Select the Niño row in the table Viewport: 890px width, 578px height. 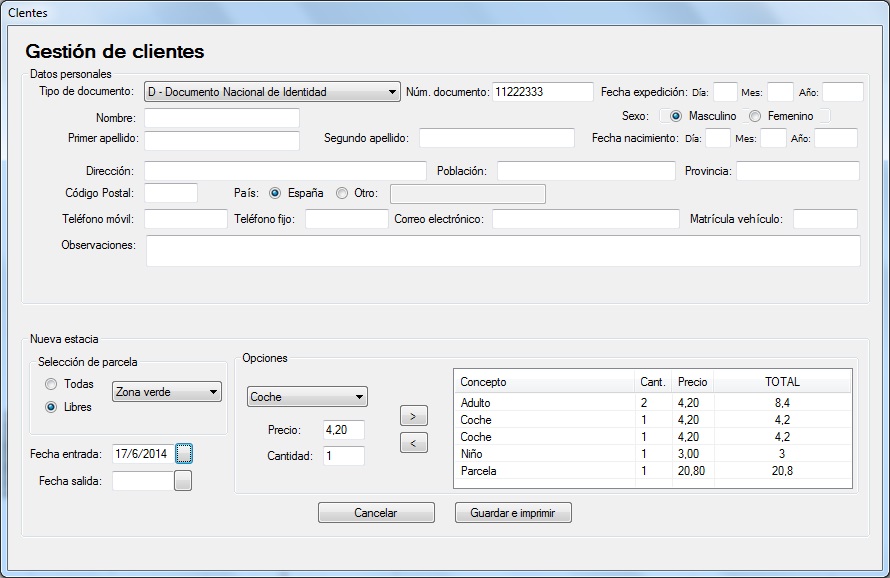(x=653, y=454)
